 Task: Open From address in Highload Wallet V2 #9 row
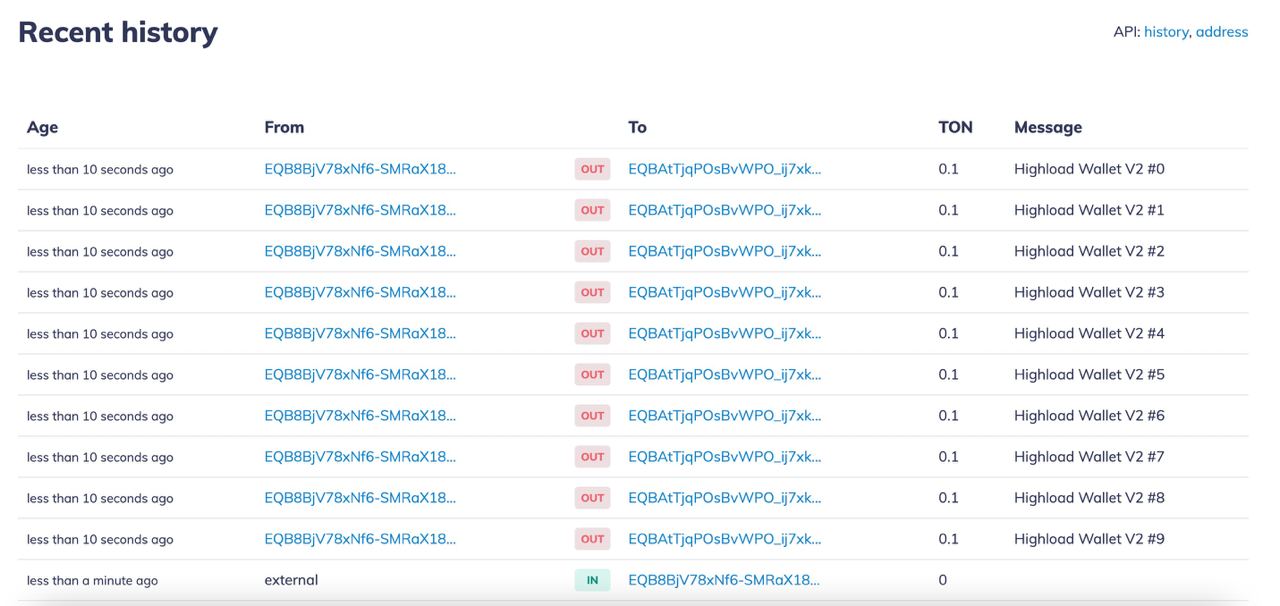coord(360,538)
